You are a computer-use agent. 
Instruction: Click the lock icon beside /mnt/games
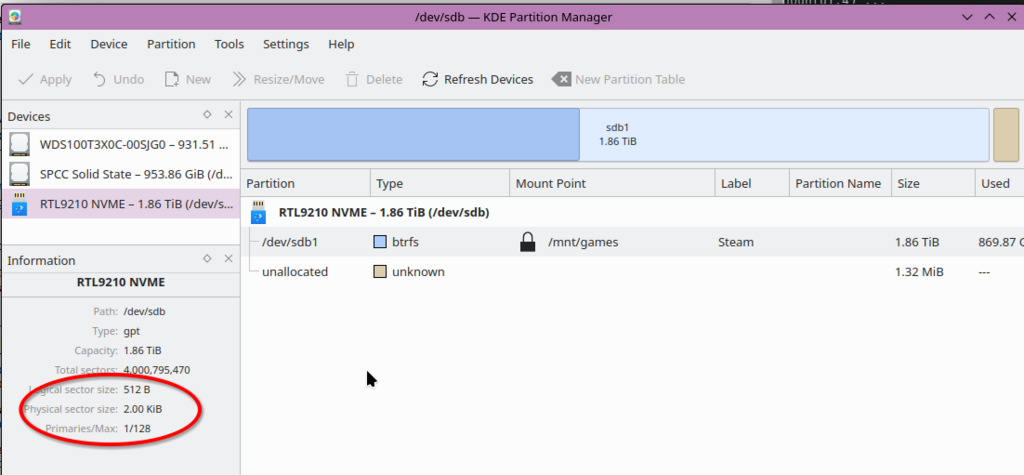point(527,242)
